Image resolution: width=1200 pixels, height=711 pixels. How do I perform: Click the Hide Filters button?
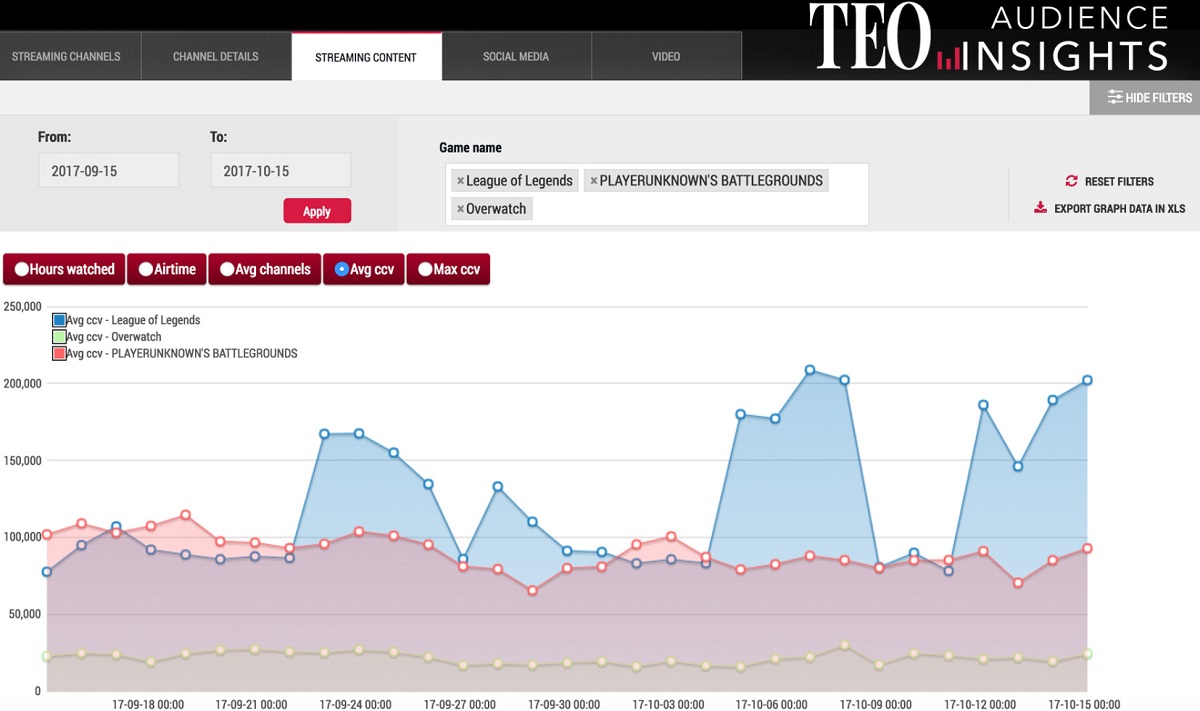coord(1145,98)
